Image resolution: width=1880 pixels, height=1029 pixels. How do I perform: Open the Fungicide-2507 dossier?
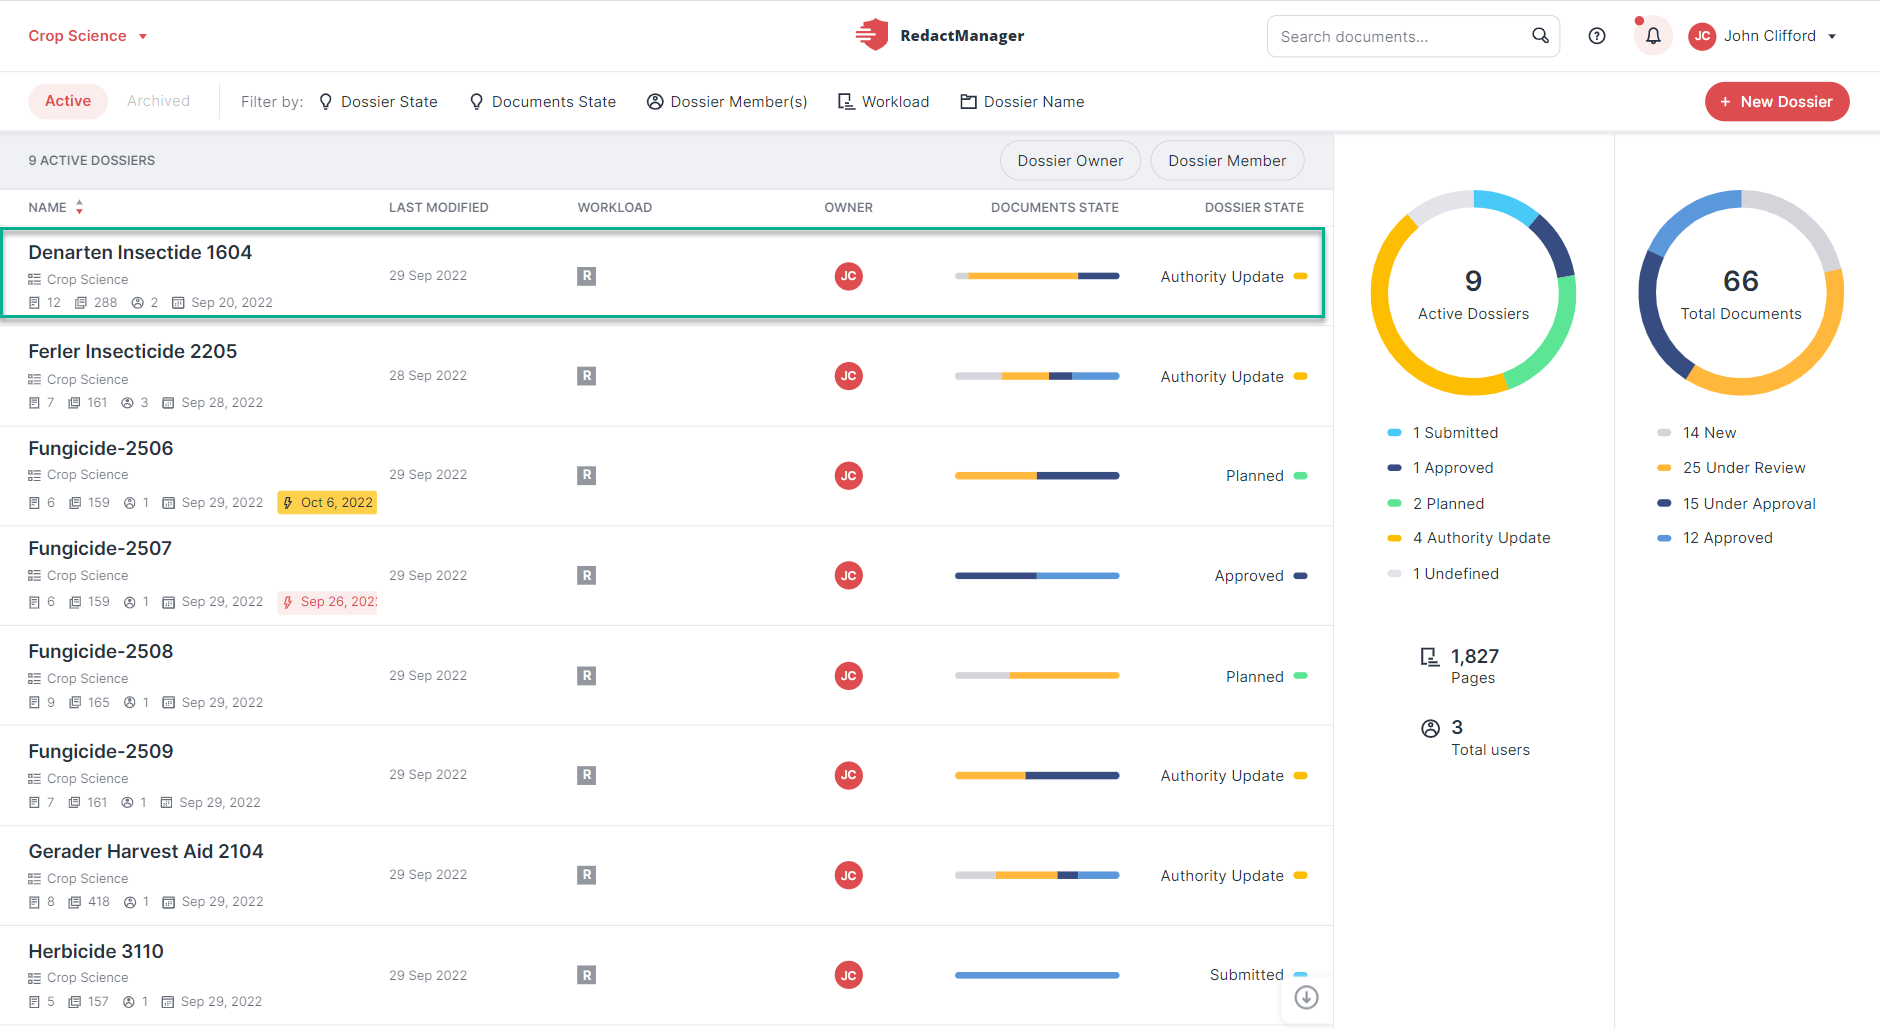point(100,548)
